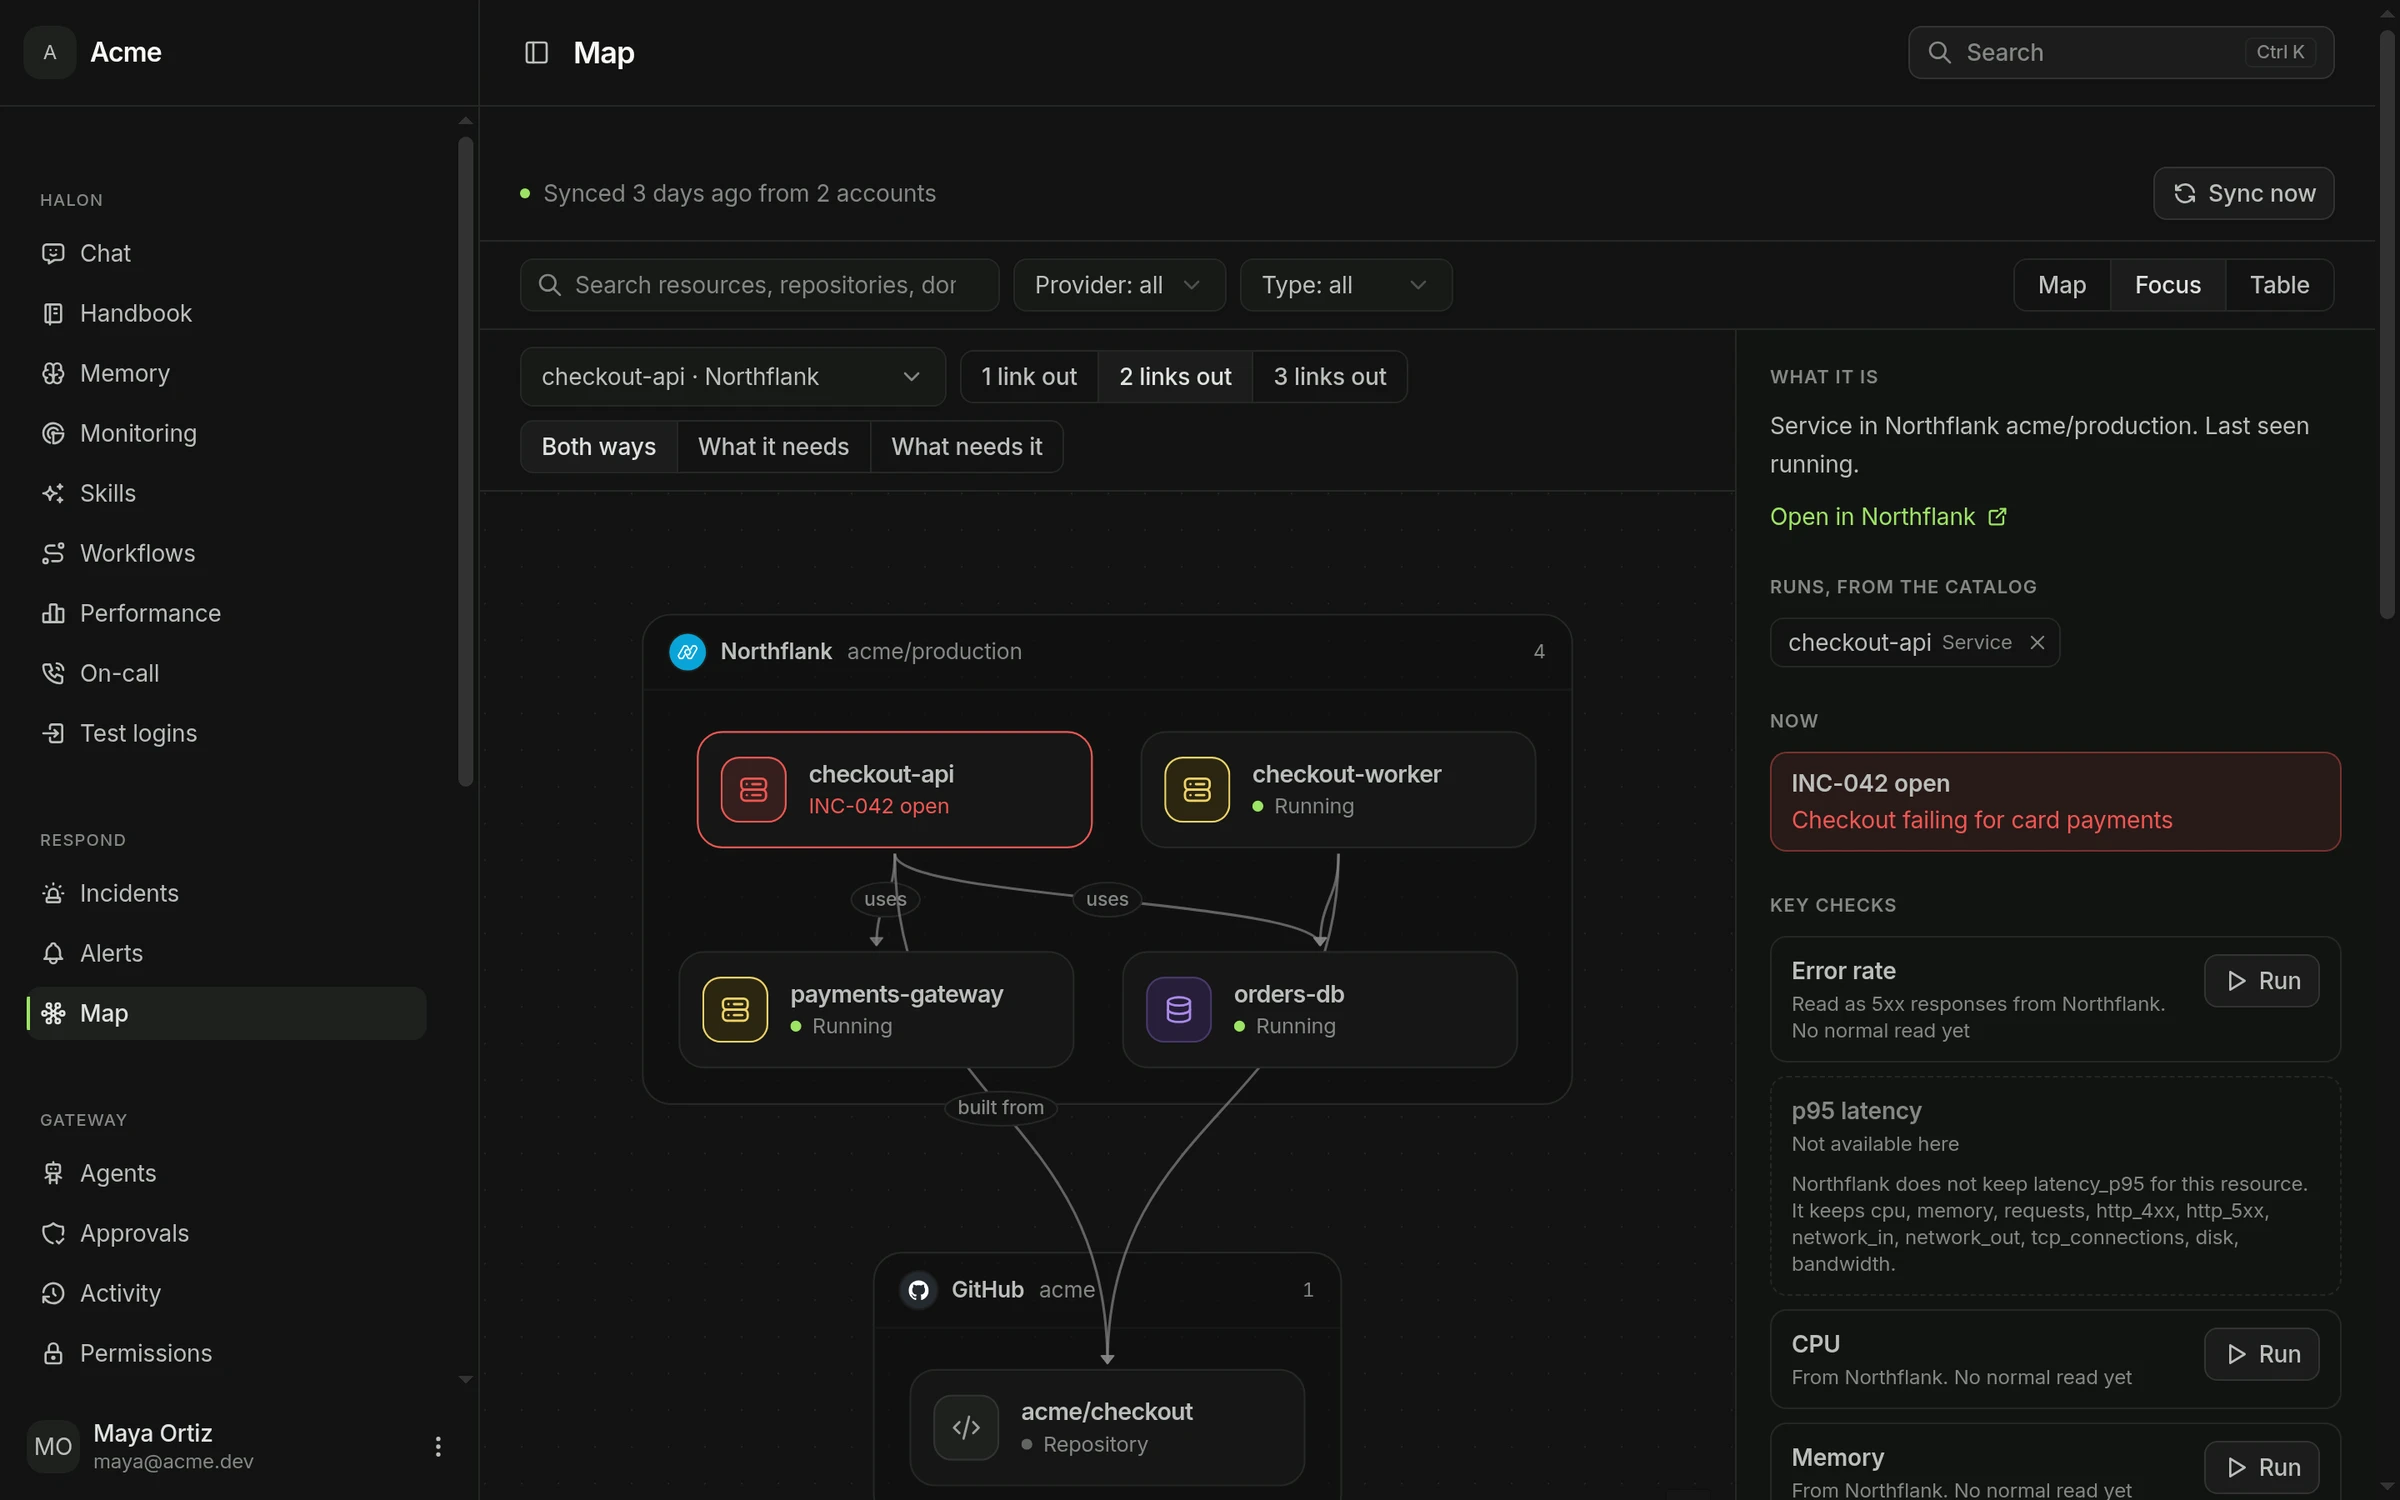Open Chat in the sidebar
2400x1500 pixels.
(x=226, y=253)
